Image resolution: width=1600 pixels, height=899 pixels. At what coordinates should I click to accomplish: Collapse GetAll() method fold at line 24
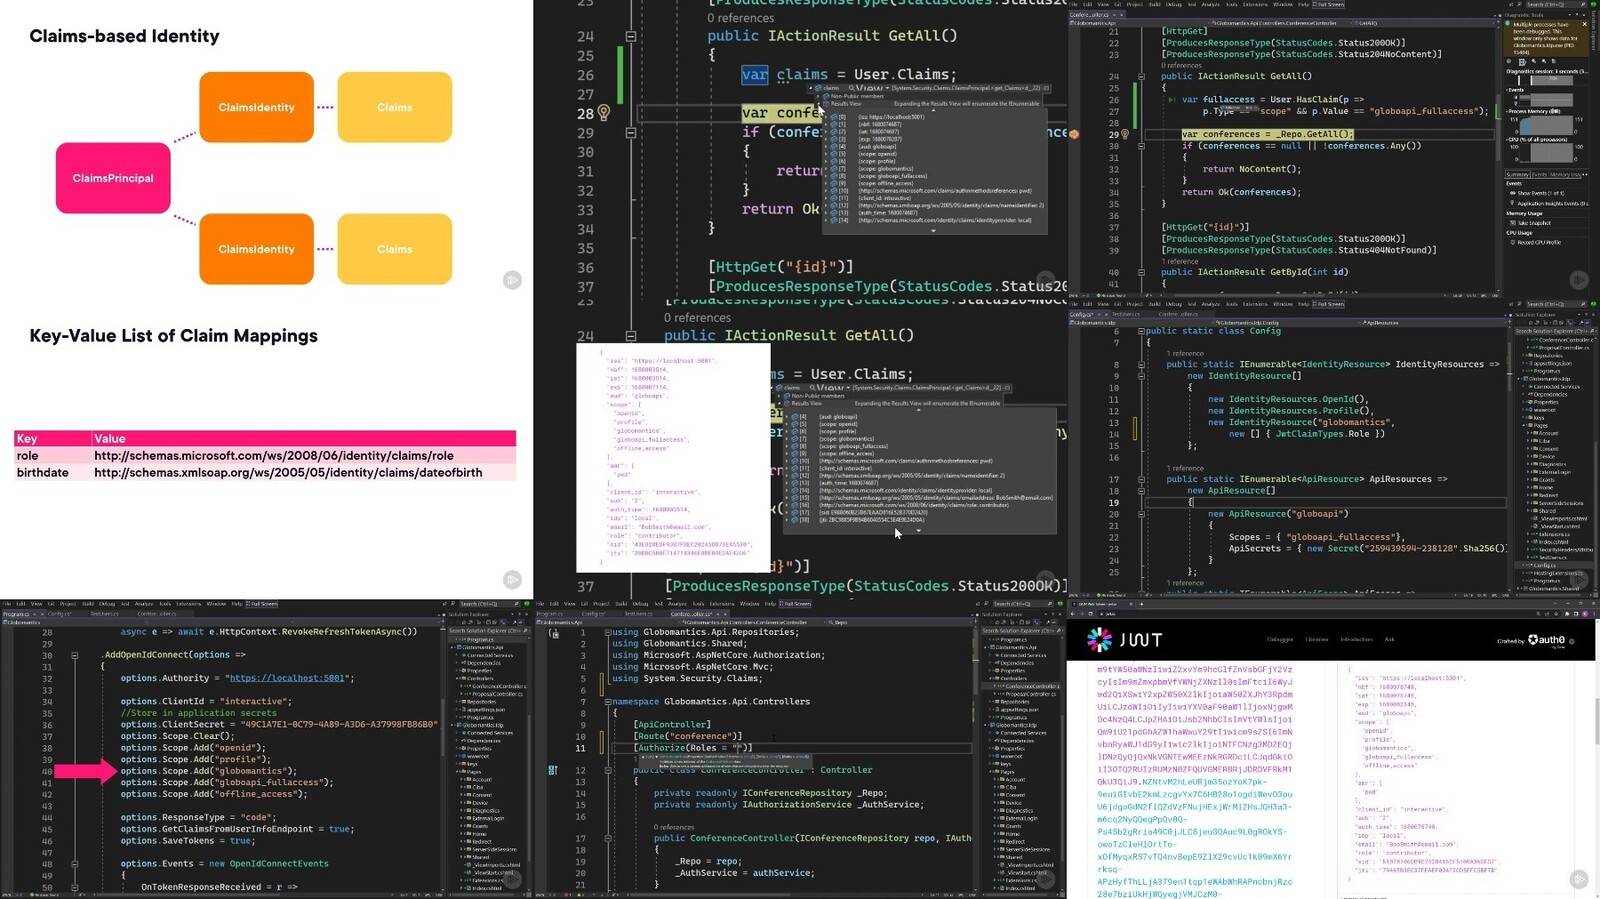631,36
